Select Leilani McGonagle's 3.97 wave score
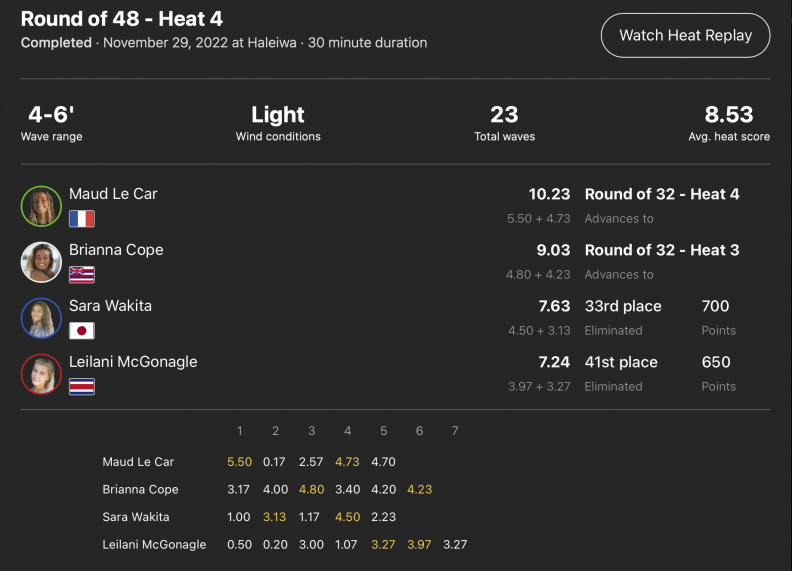 (419, 545)
